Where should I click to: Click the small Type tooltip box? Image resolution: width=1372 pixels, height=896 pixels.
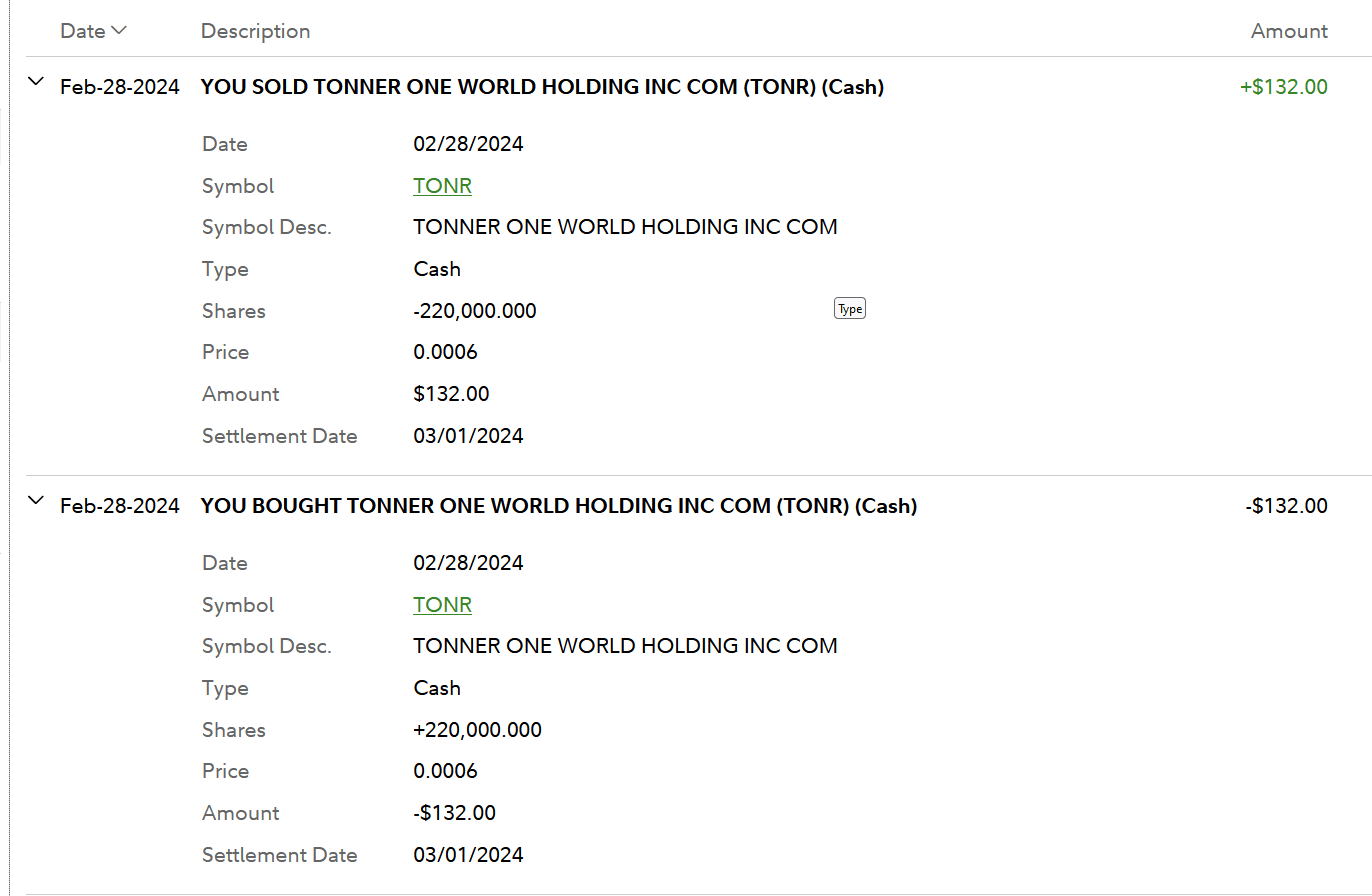tap(849, 309)
